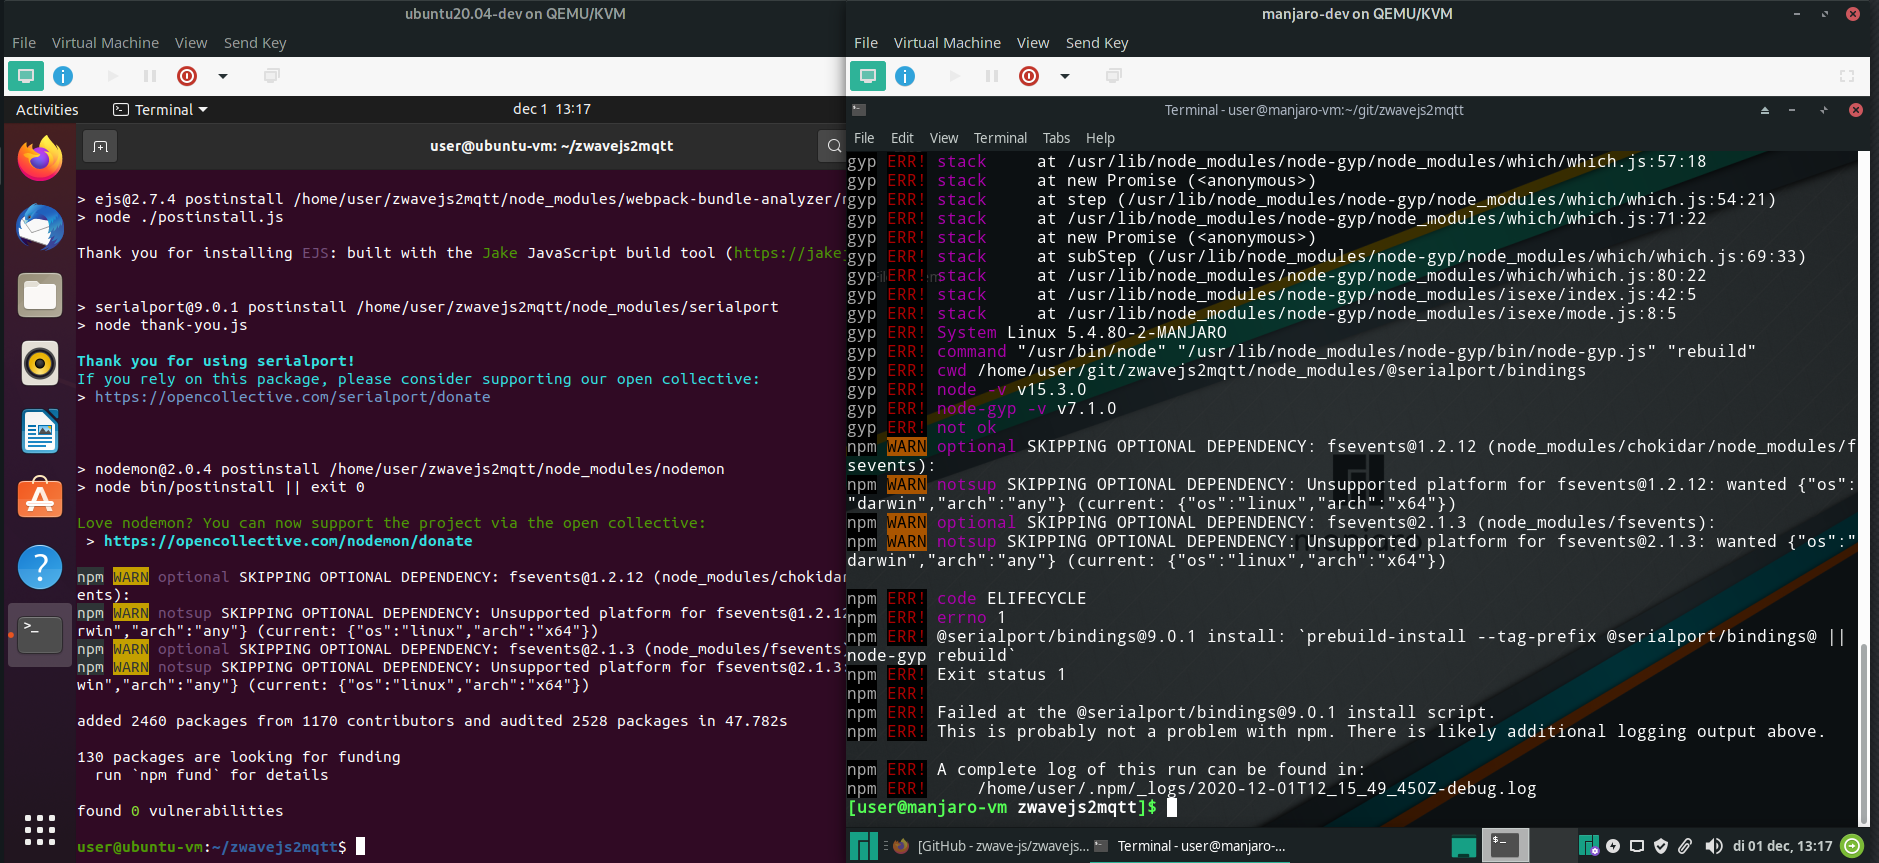Show graphical console in ubuntu VM window

(x=26, y=76)
